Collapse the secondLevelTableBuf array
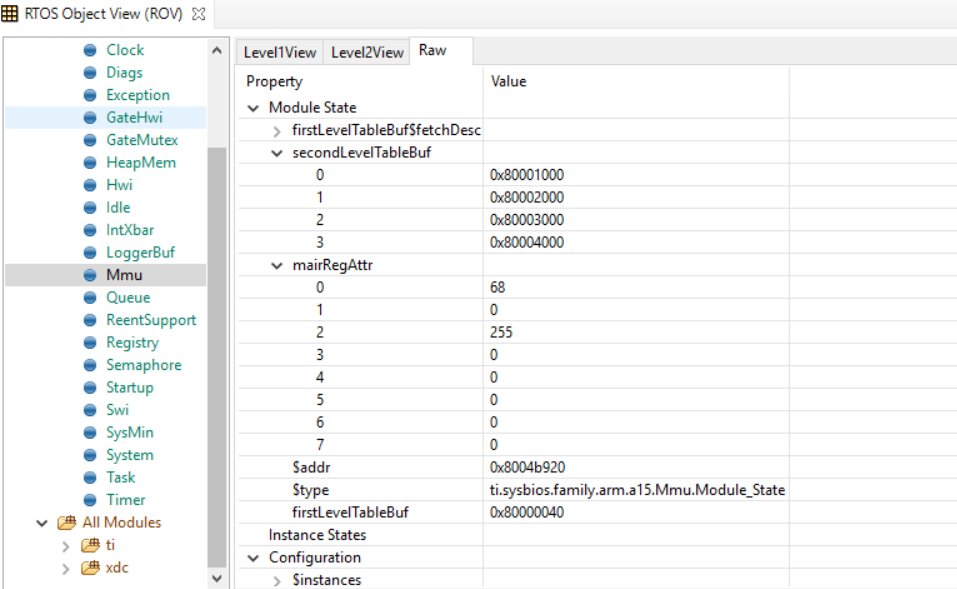Viewport: 957px width, 589px height. [276, 153]
